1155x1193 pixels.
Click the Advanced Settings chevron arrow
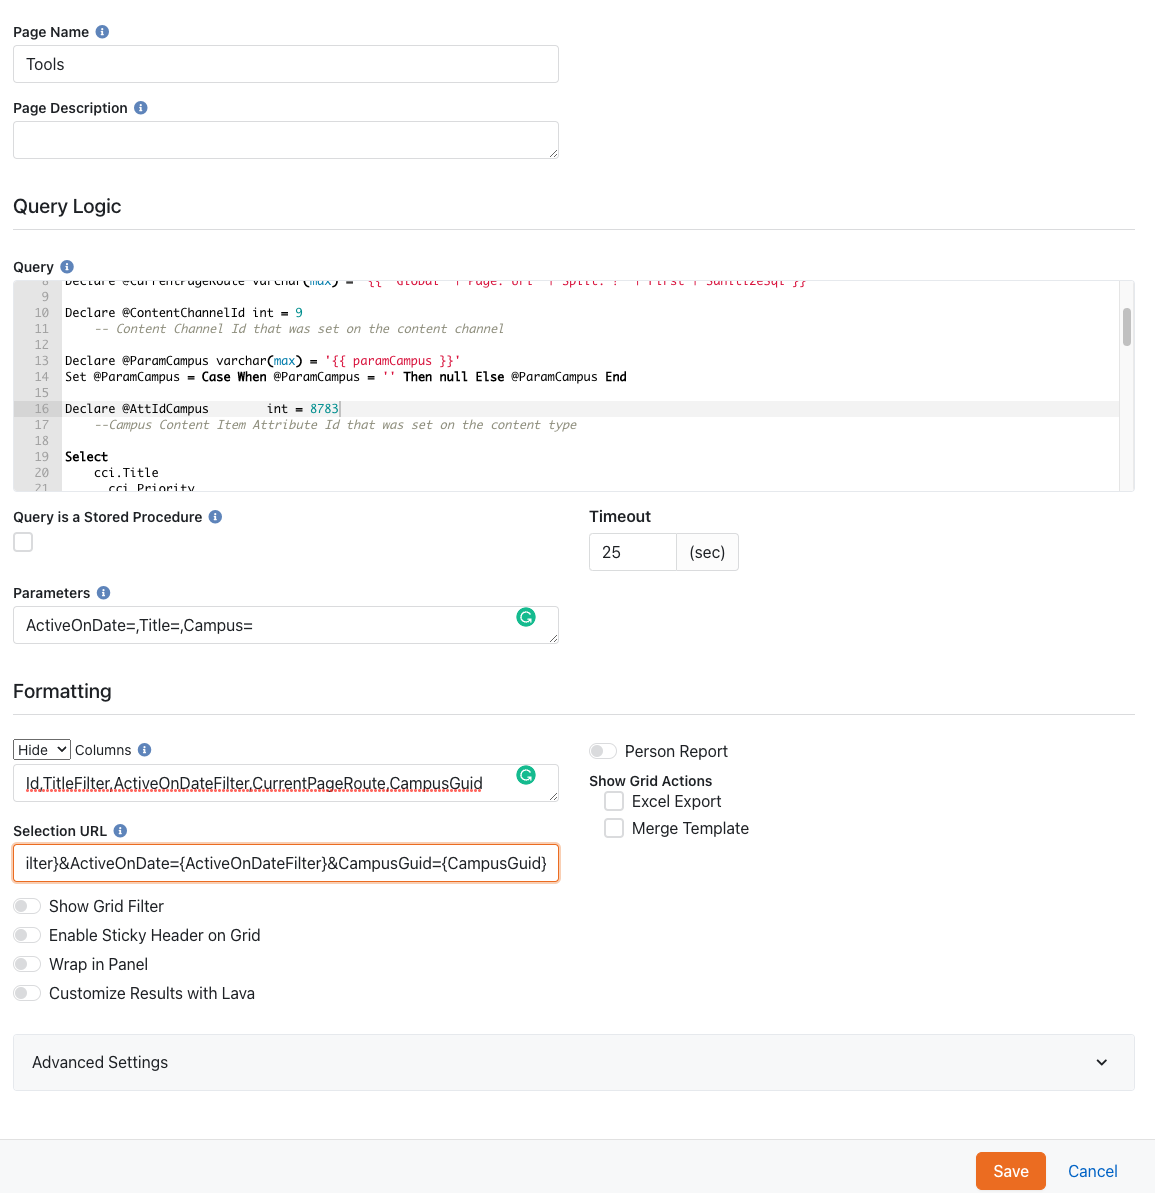pyautogui.click(x=1102, y=1062)
